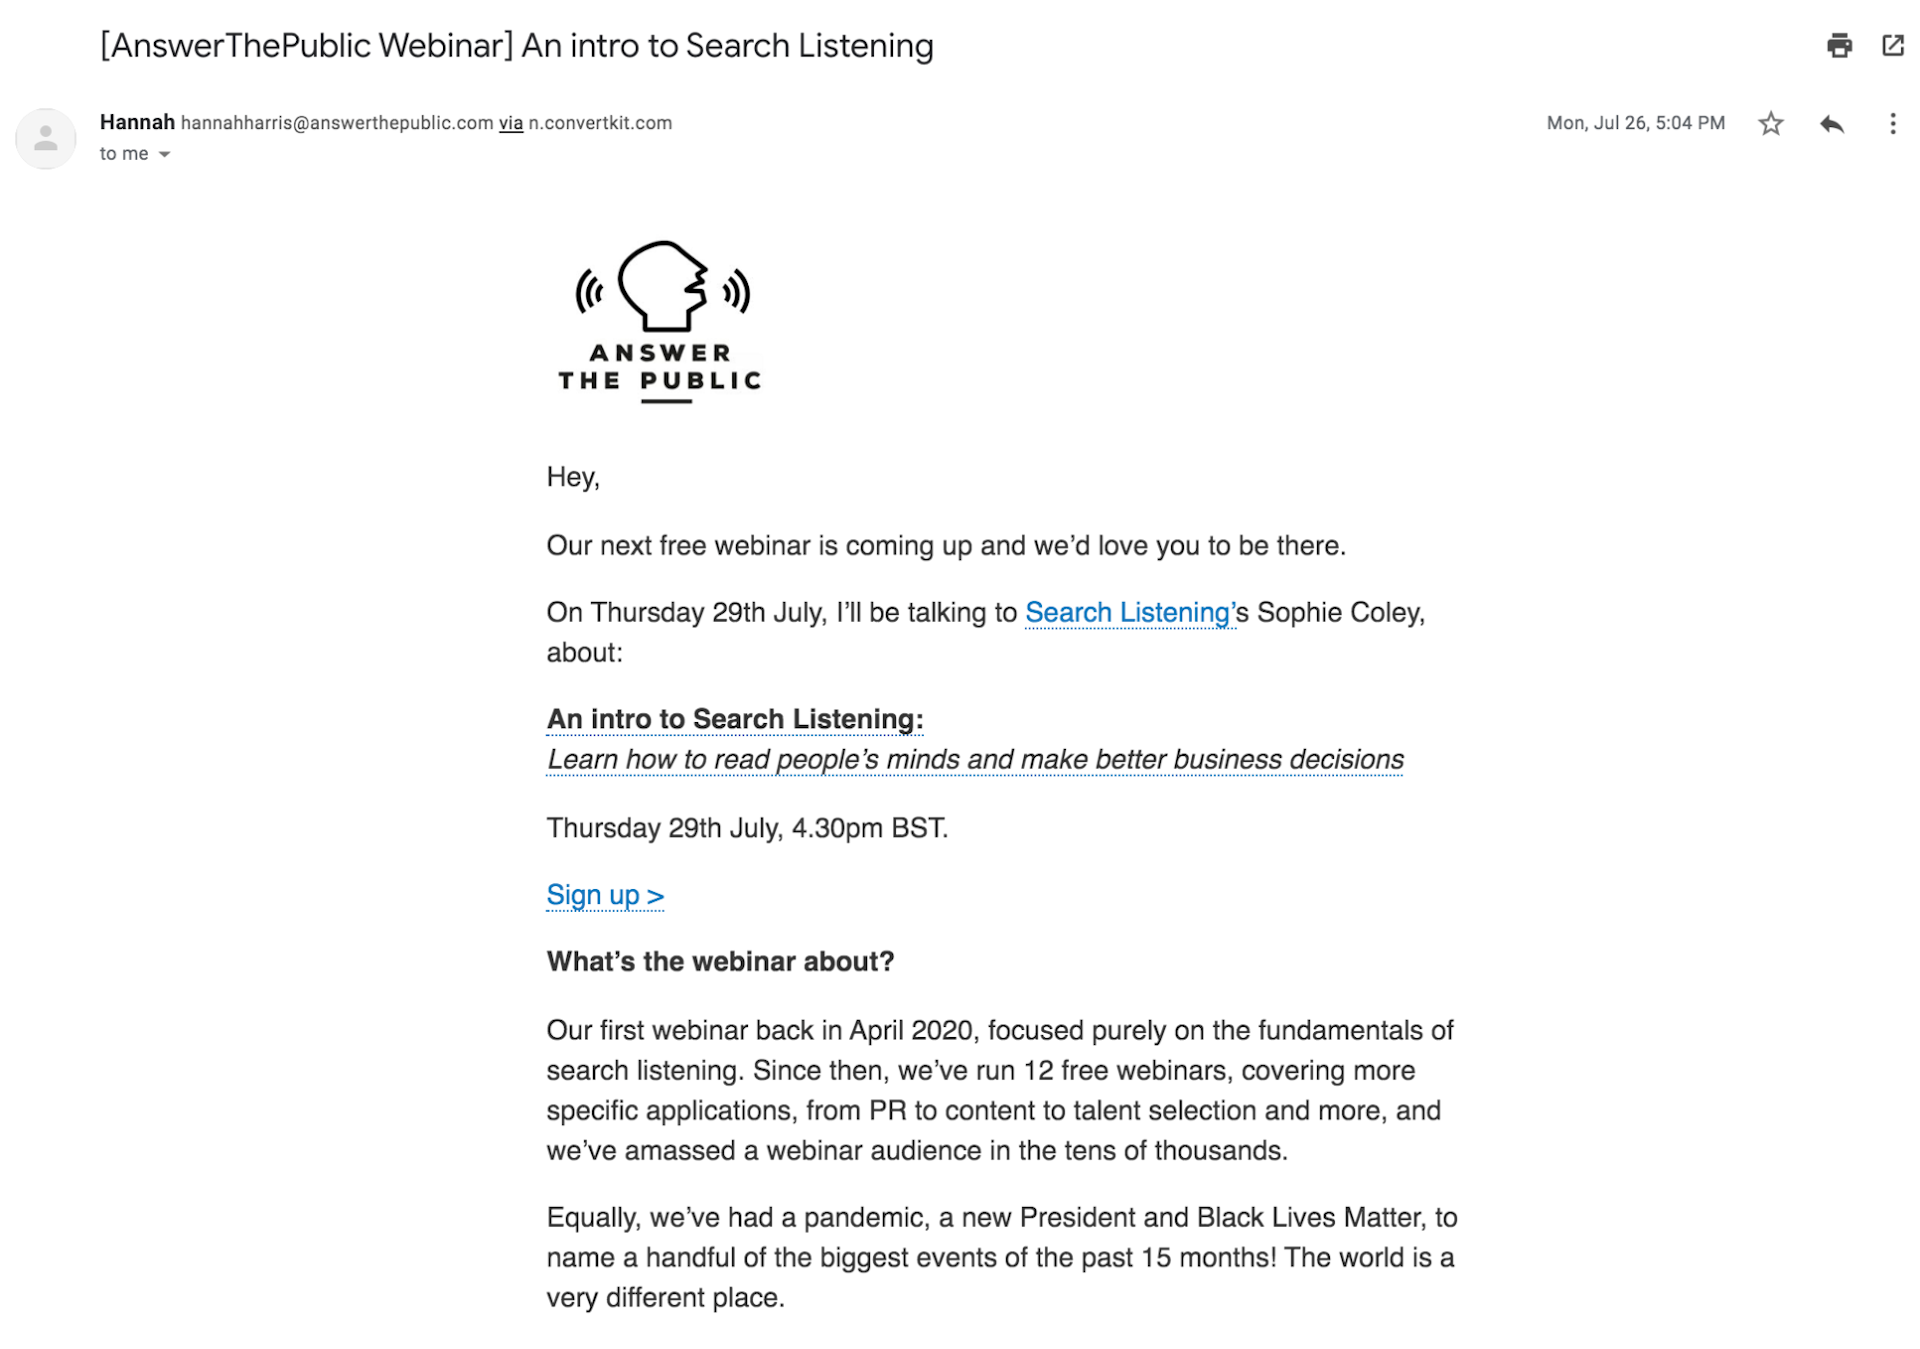
Task: Open the recipient details dropdown arrow
Action: pyautogui.click(x=166, y=154)
